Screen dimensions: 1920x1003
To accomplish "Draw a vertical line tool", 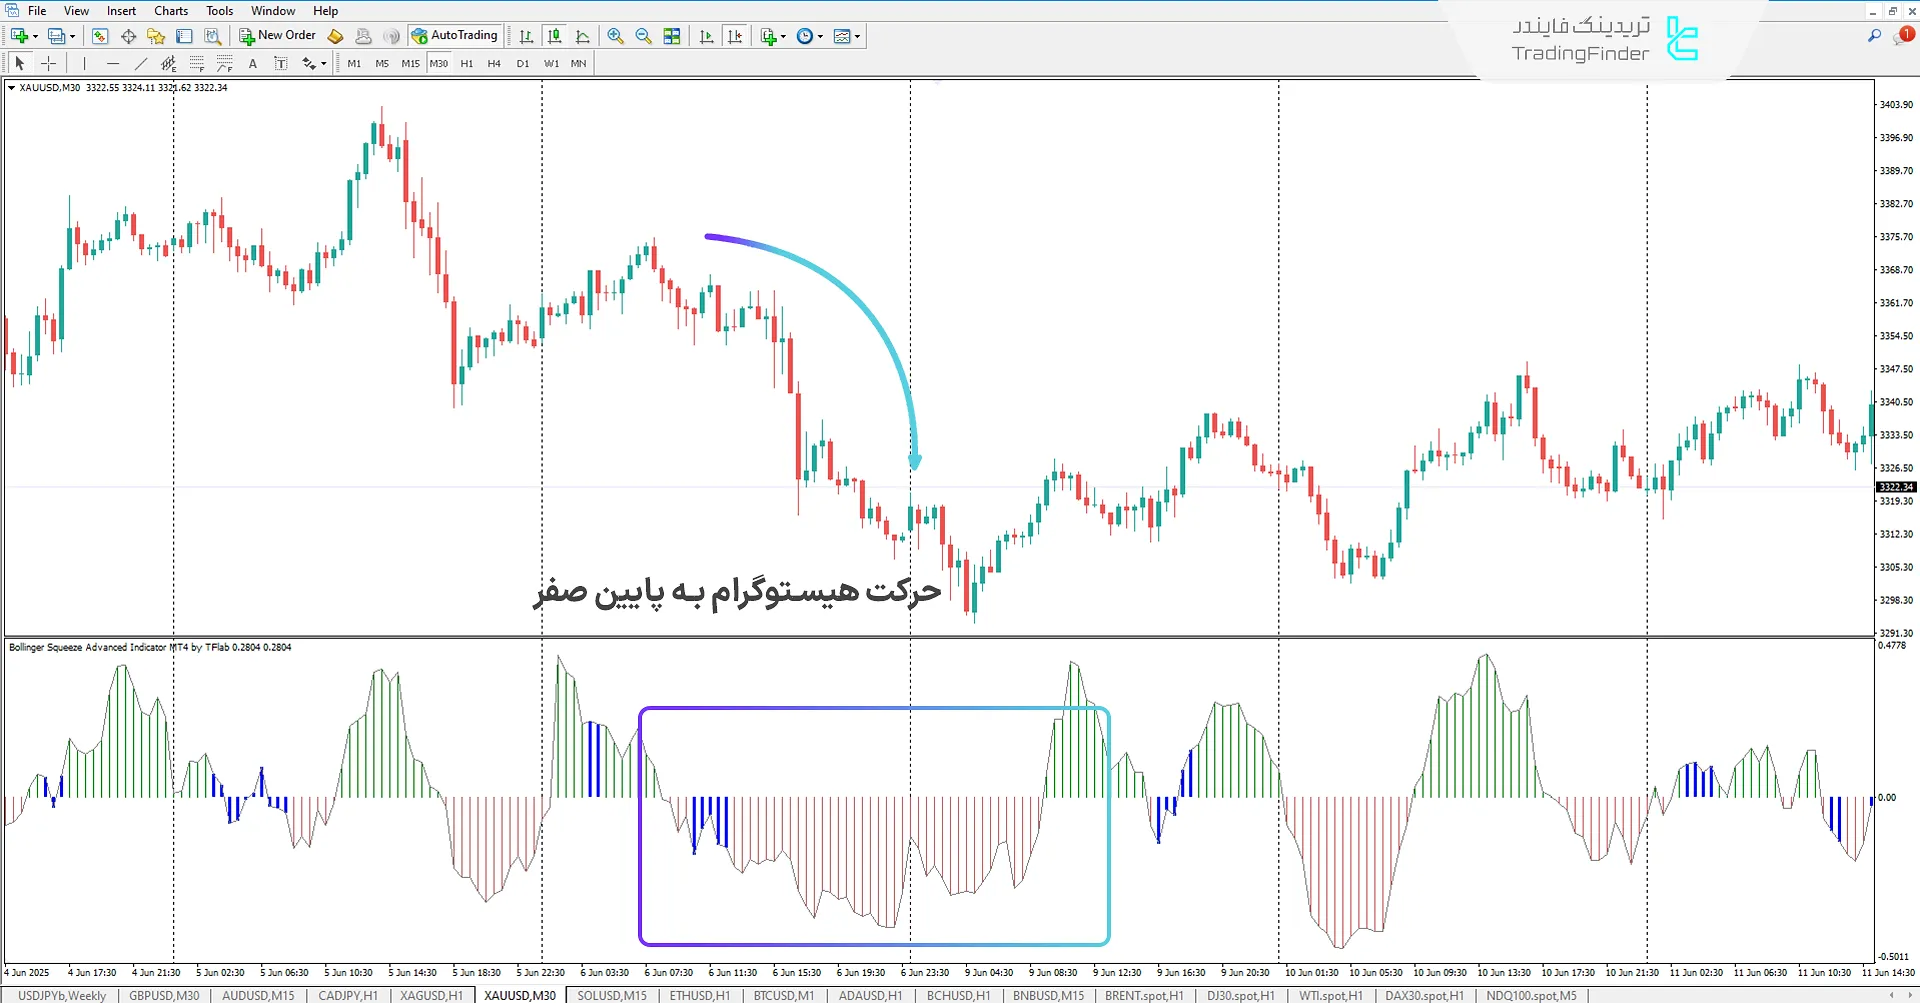I will click(x=85, y=63).
